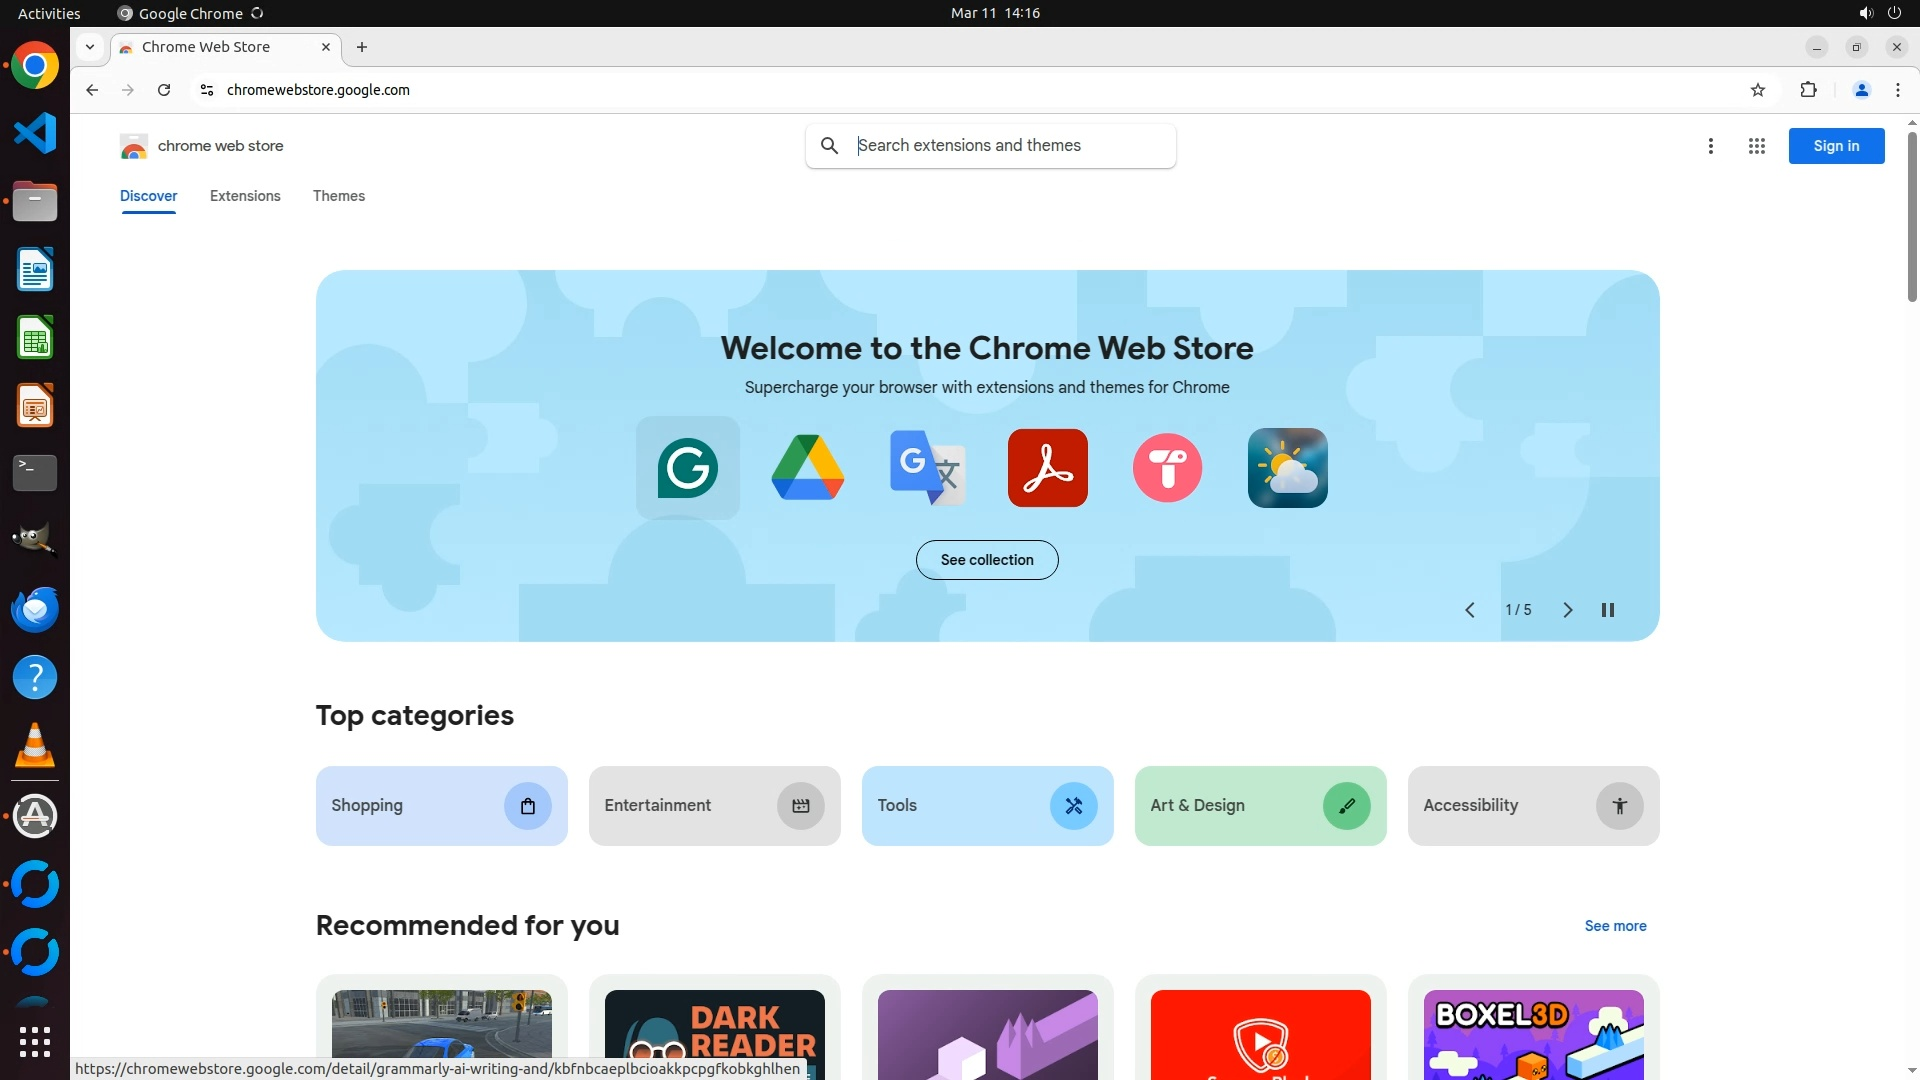
Task: Switch to the Themes tab
Action: 338,196
